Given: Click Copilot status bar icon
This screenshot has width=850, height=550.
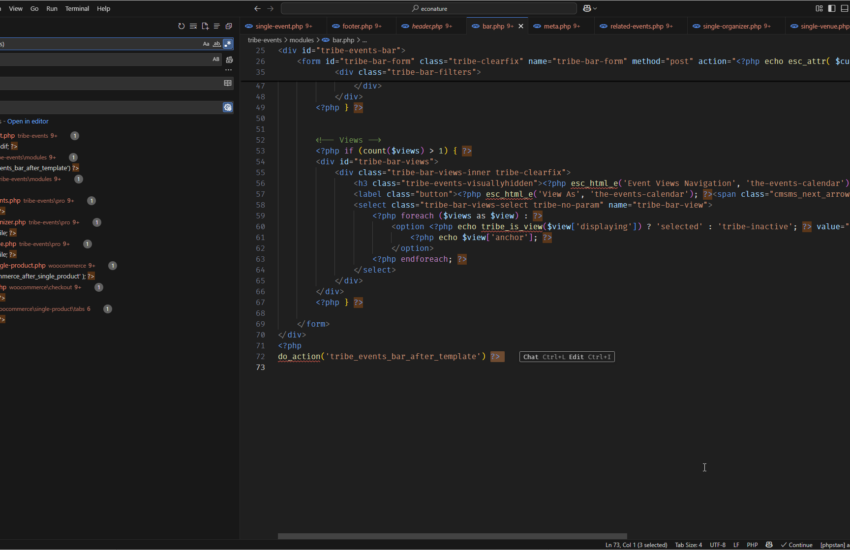Looking at the screenshot, I should click(769, 545).
